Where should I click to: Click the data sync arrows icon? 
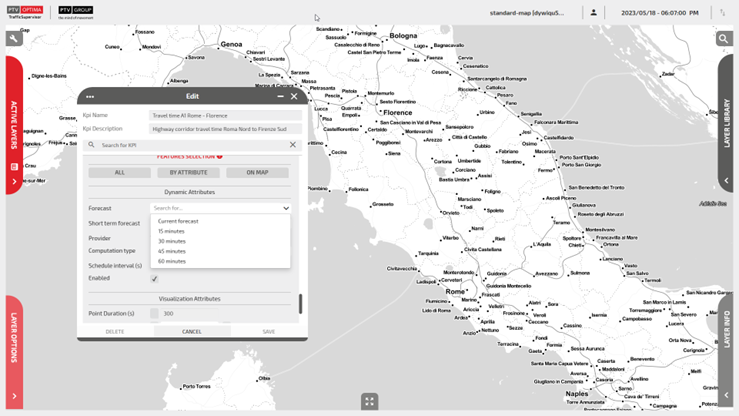click(x=722, y=13)
